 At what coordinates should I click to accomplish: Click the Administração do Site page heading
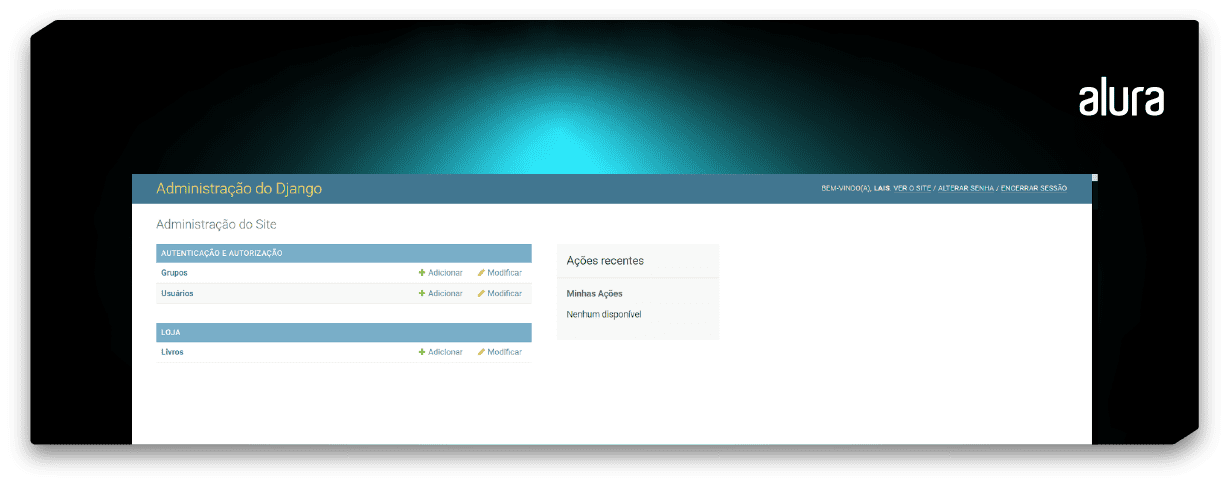click(216, 225)
